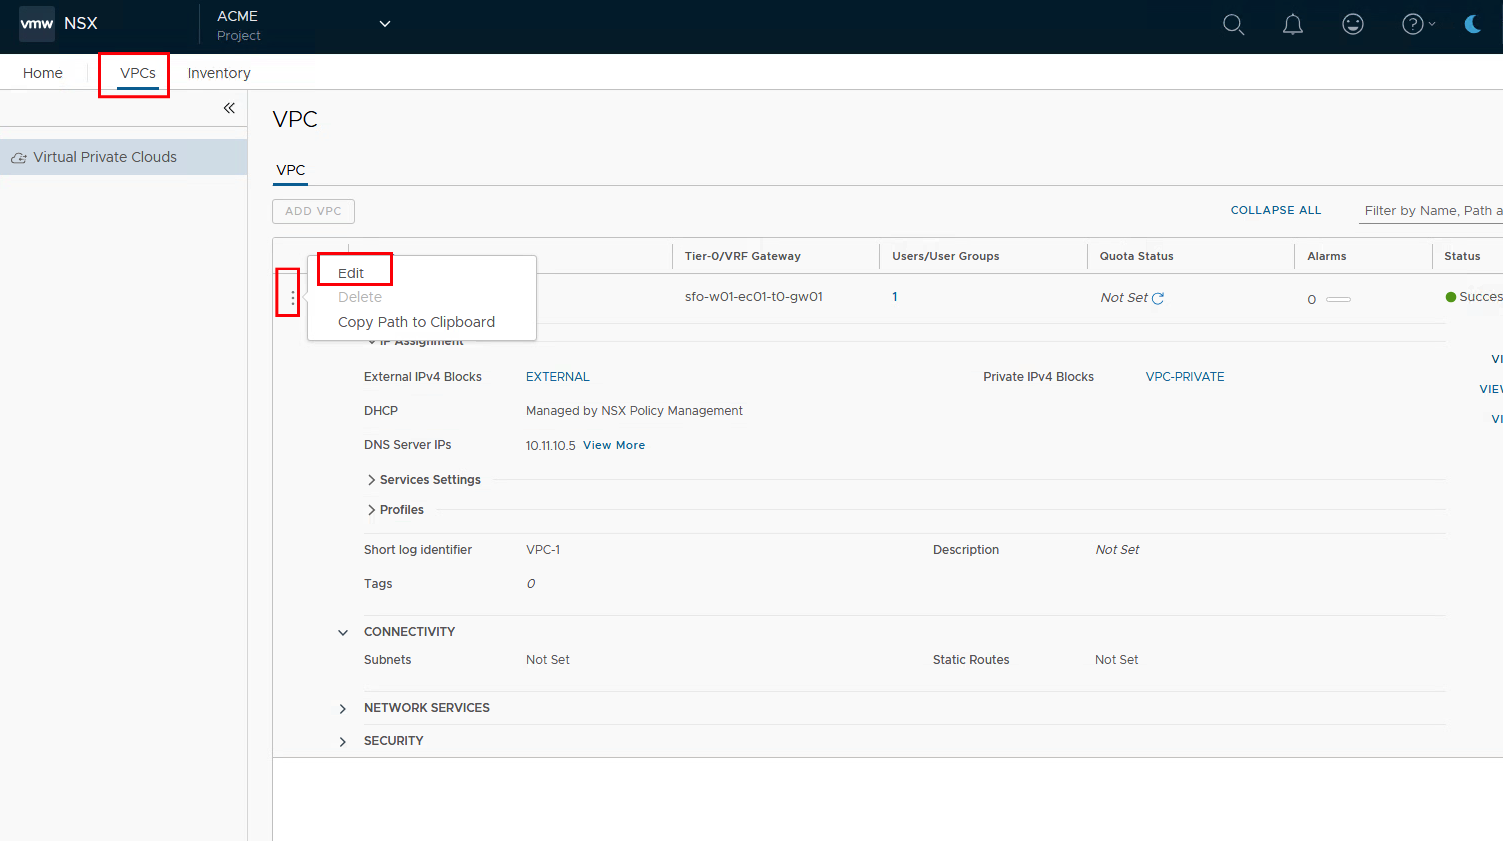Click COLLAPSE ALL button

coord(1275,210)
